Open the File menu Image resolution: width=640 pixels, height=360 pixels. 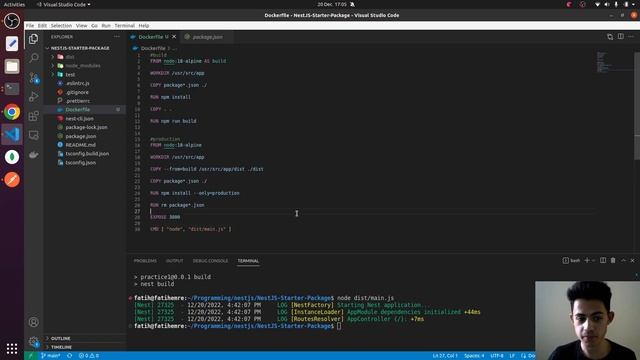(30, 25)
